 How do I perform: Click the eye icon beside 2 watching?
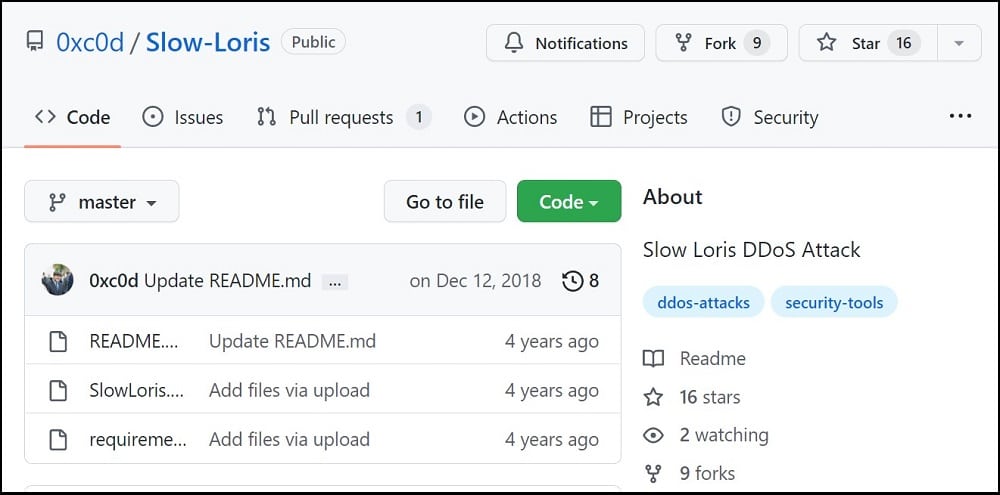[x=653, y=436]
